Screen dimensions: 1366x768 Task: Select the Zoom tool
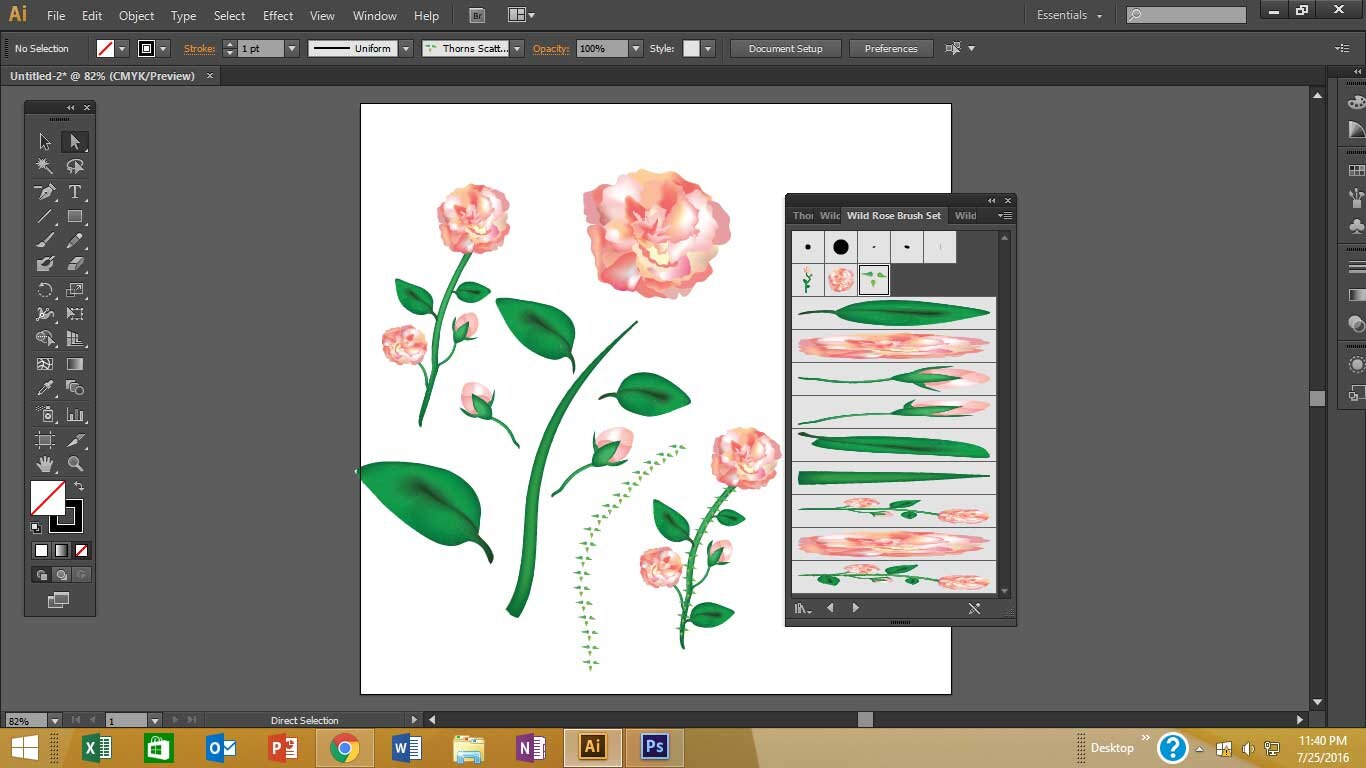click(77, 464)
